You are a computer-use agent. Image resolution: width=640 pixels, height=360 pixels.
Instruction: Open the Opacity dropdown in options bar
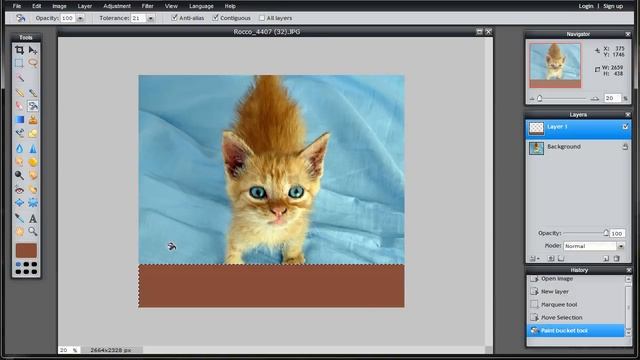point(80,18)
